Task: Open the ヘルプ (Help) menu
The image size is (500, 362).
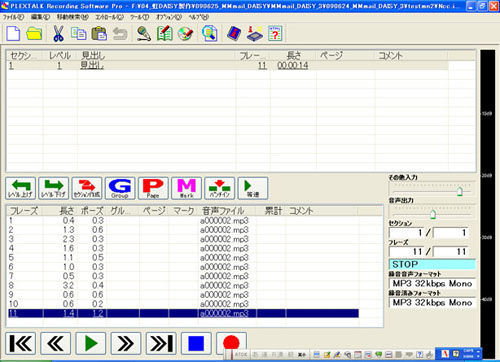Action: 198,17
